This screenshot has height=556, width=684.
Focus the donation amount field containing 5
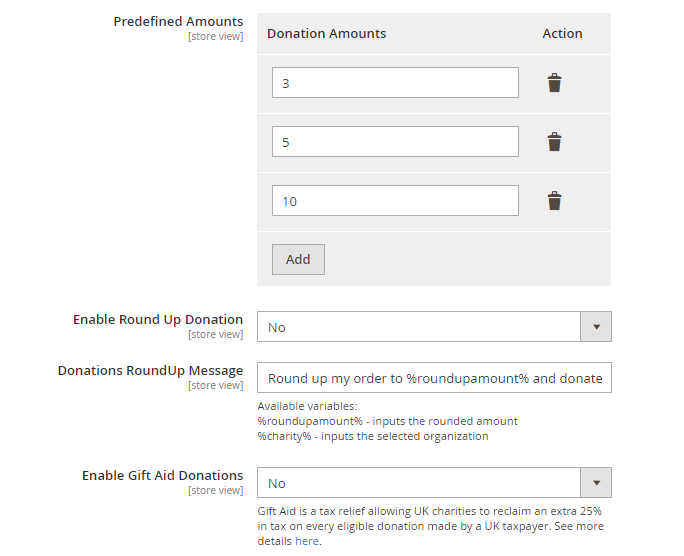pyautogui.click(x=395, y=142)
